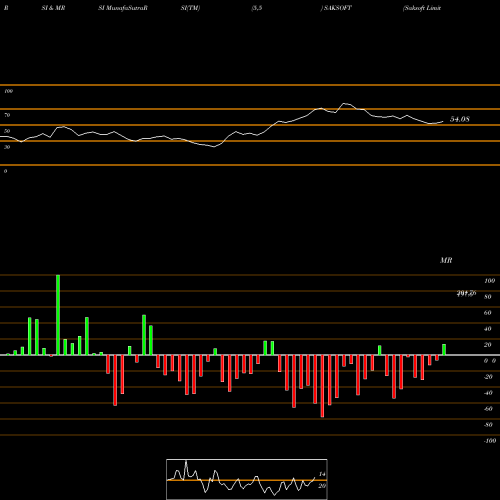This screenshot has height=500, width=500.
Task: Click the MR panel title label
Action: tap(446, 260)
